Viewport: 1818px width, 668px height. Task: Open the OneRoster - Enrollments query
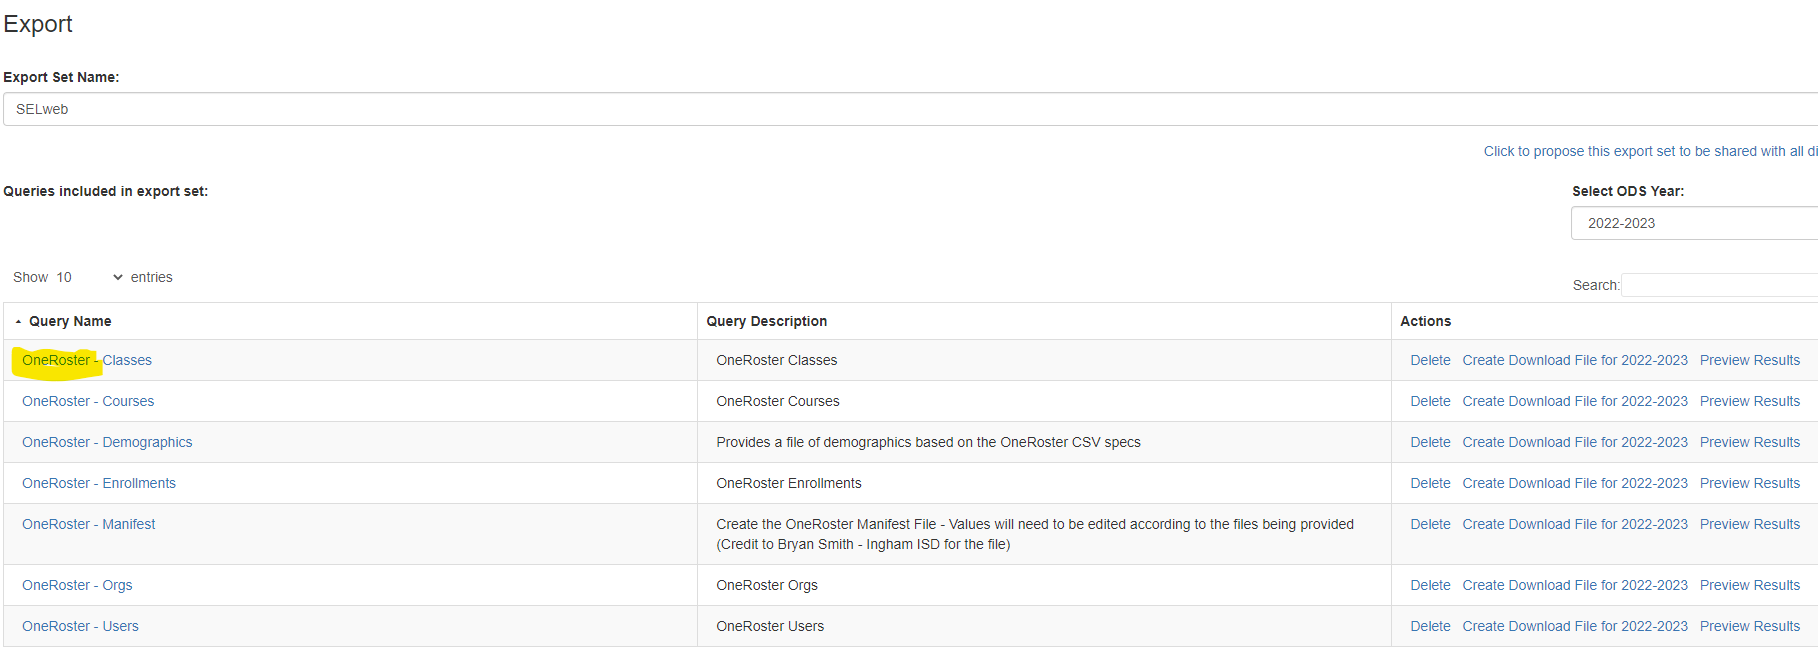(x=99, y=483)
